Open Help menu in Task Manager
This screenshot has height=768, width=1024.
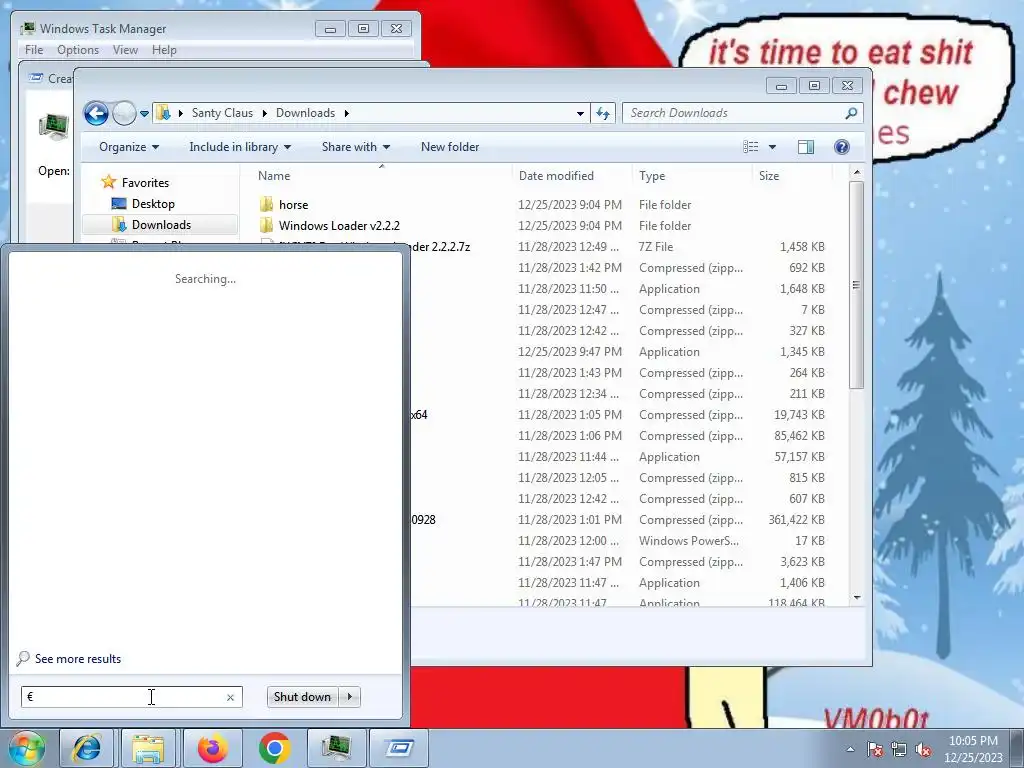(164, 50)
